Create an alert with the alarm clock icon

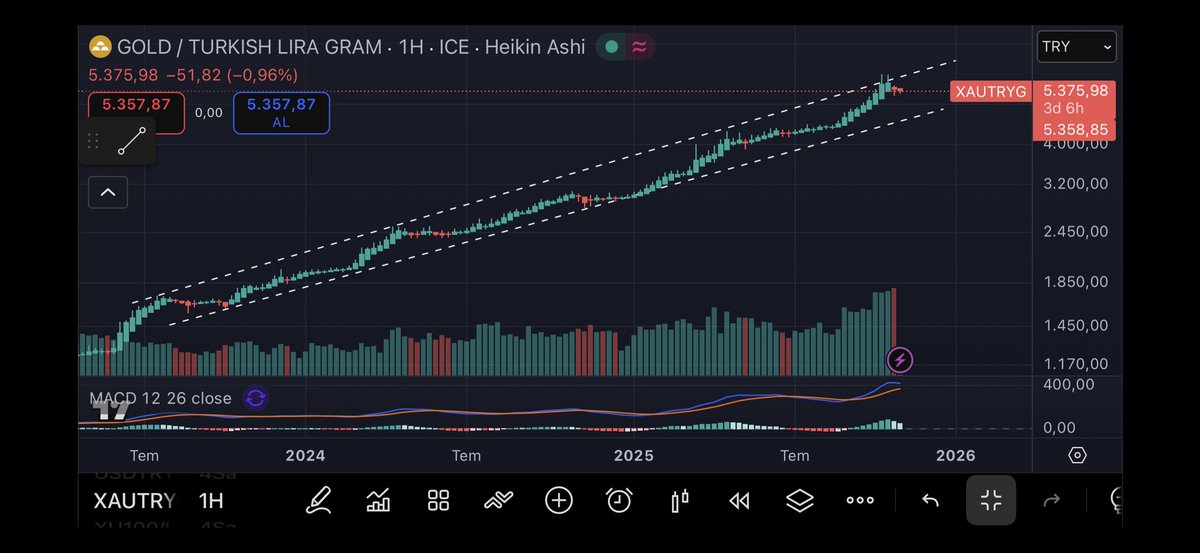(619, 500)
